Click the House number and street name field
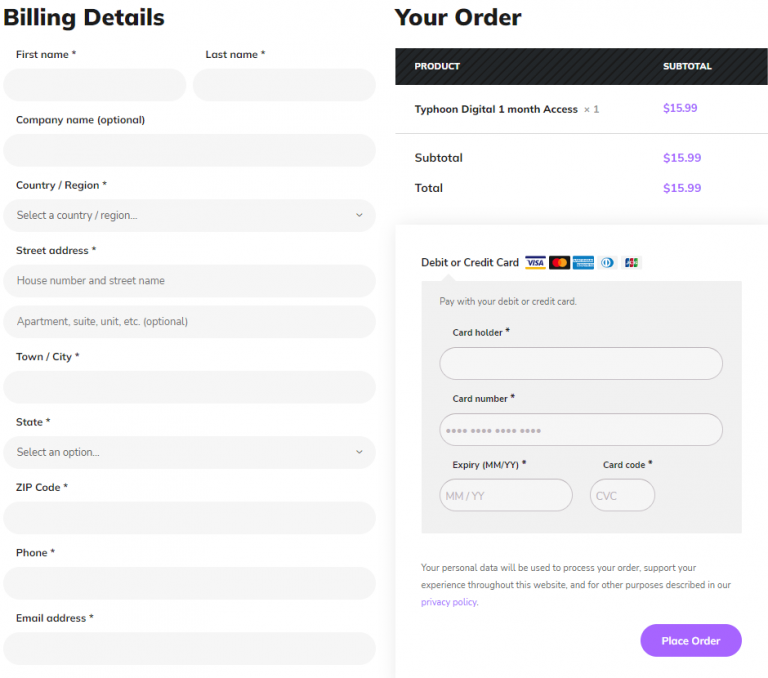Screen dimensions: 768x678 coord(190,281)
